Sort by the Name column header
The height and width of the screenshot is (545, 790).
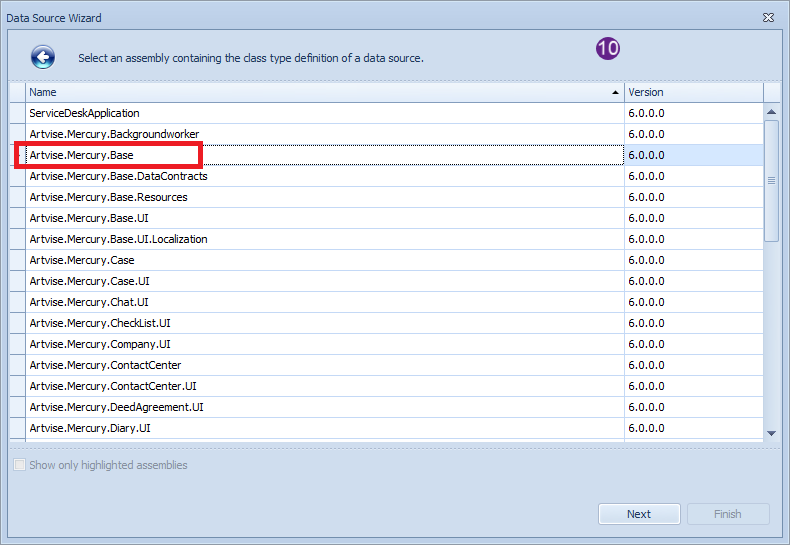325,93
